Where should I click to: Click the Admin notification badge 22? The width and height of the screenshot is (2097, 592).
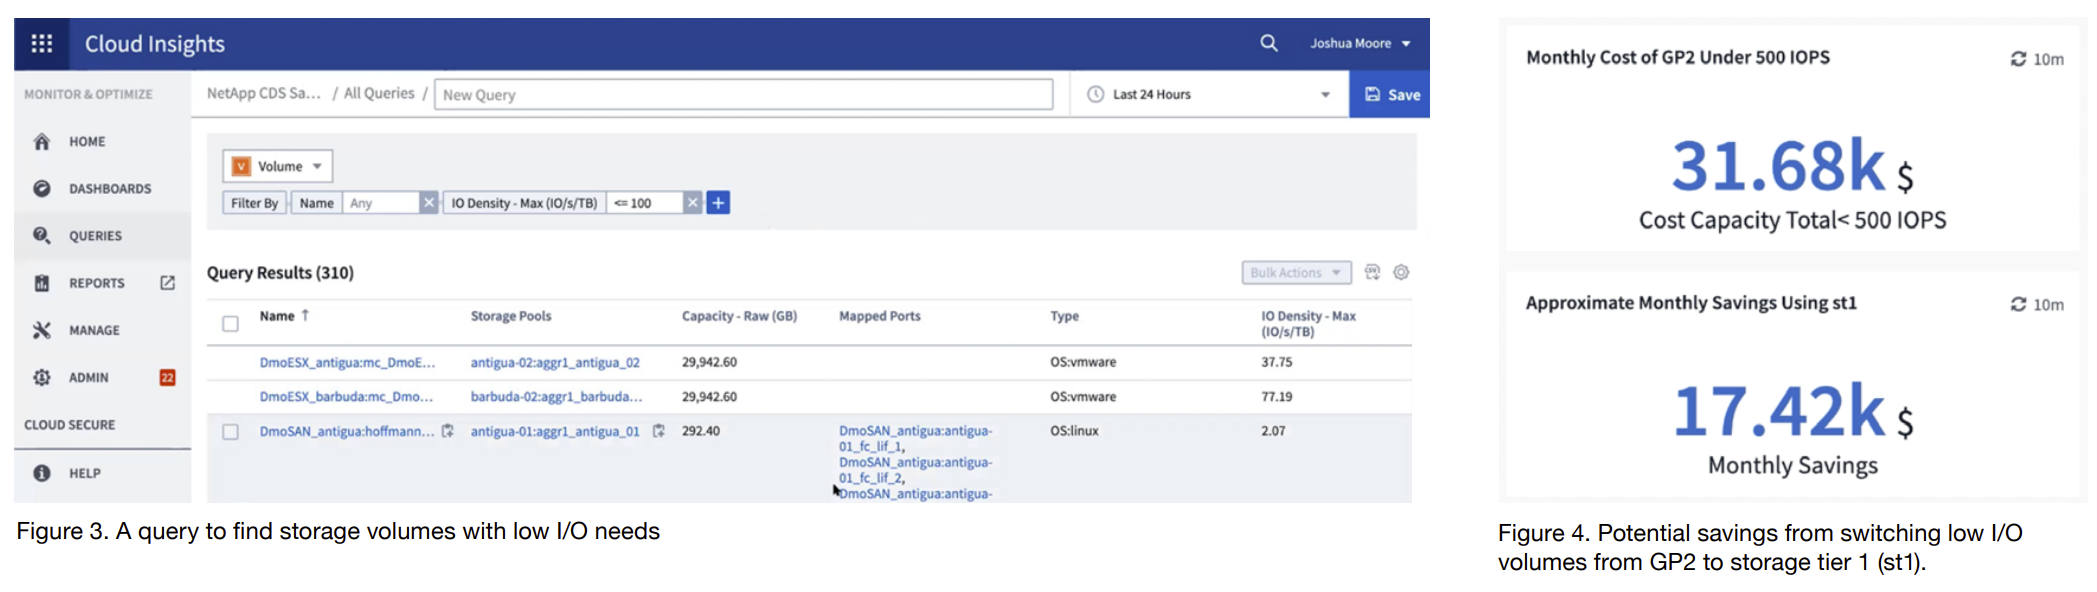168,377
